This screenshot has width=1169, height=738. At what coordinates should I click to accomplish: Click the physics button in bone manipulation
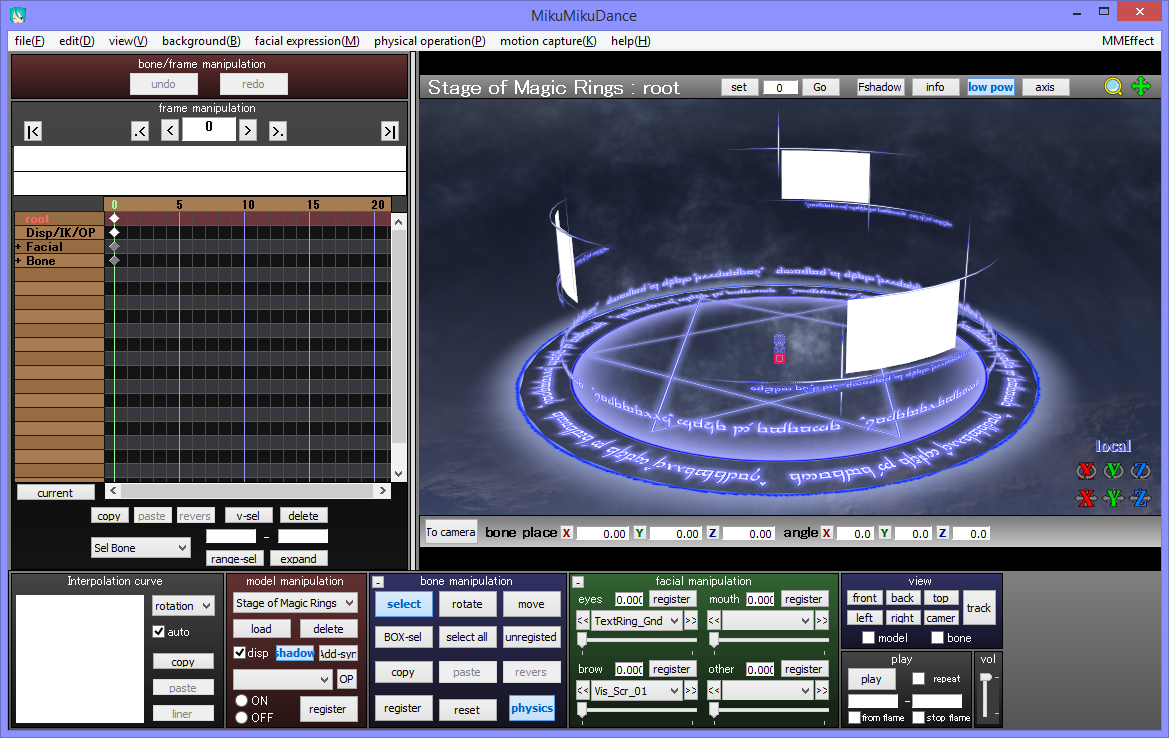[x=531, y=708]
